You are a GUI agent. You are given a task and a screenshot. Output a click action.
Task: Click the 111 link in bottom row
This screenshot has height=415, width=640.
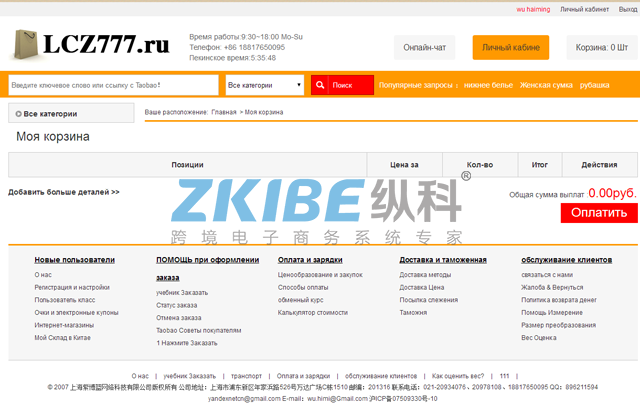click(x=504, y=376)
